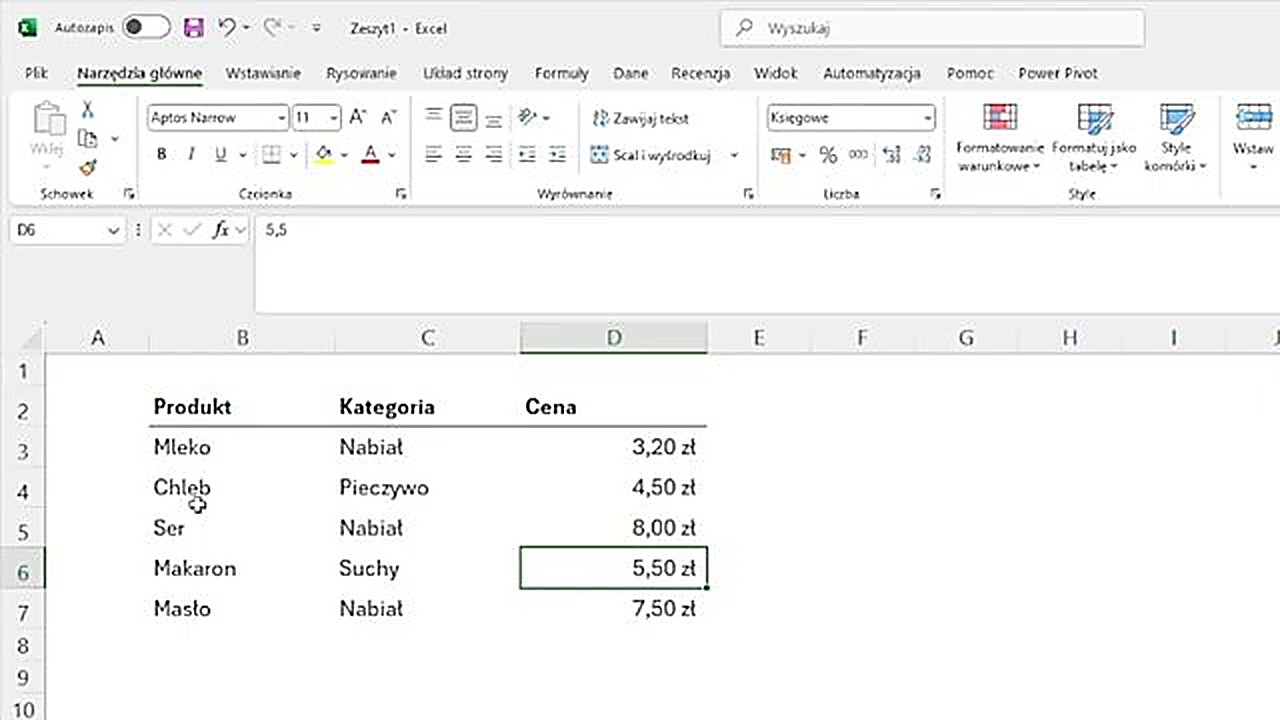Switch to the Formuły ribbon tab
The width and height of the screenshot is (1280, 720).
click(x=561, y=73)
